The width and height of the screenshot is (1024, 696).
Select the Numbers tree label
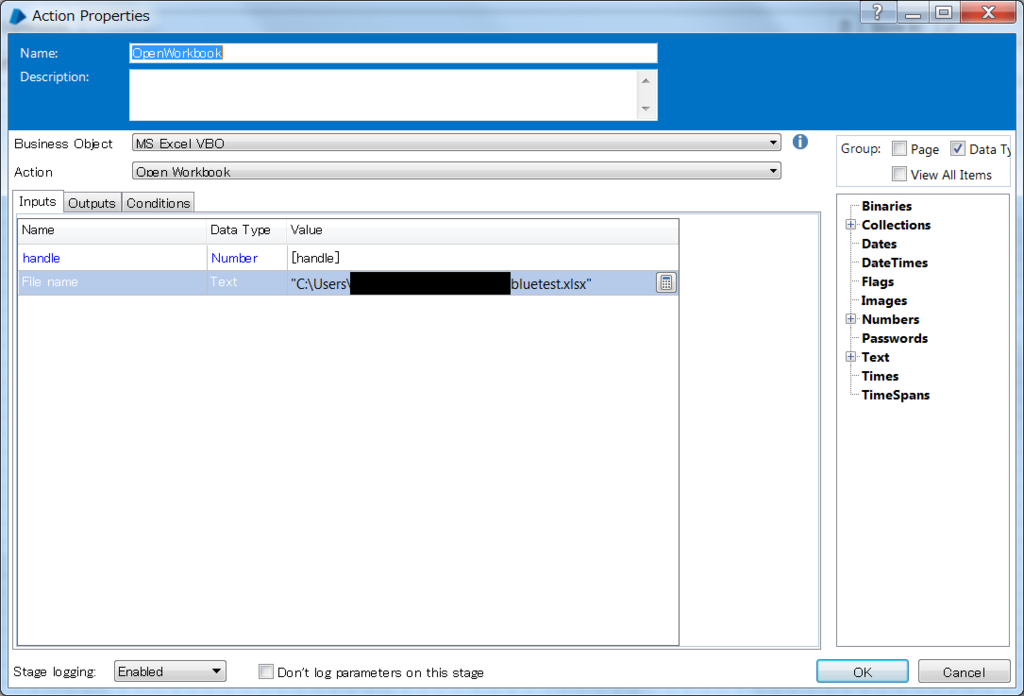coord(890,320)
